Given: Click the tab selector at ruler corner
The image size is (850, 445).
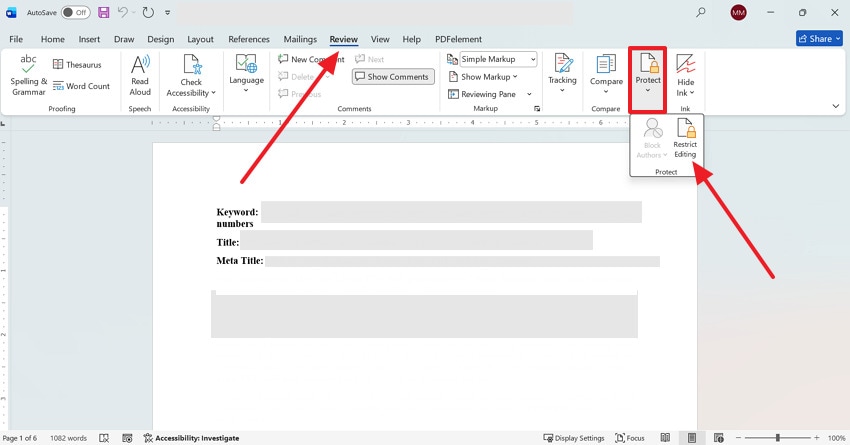Looking at the screenshot, I should 3,124.
